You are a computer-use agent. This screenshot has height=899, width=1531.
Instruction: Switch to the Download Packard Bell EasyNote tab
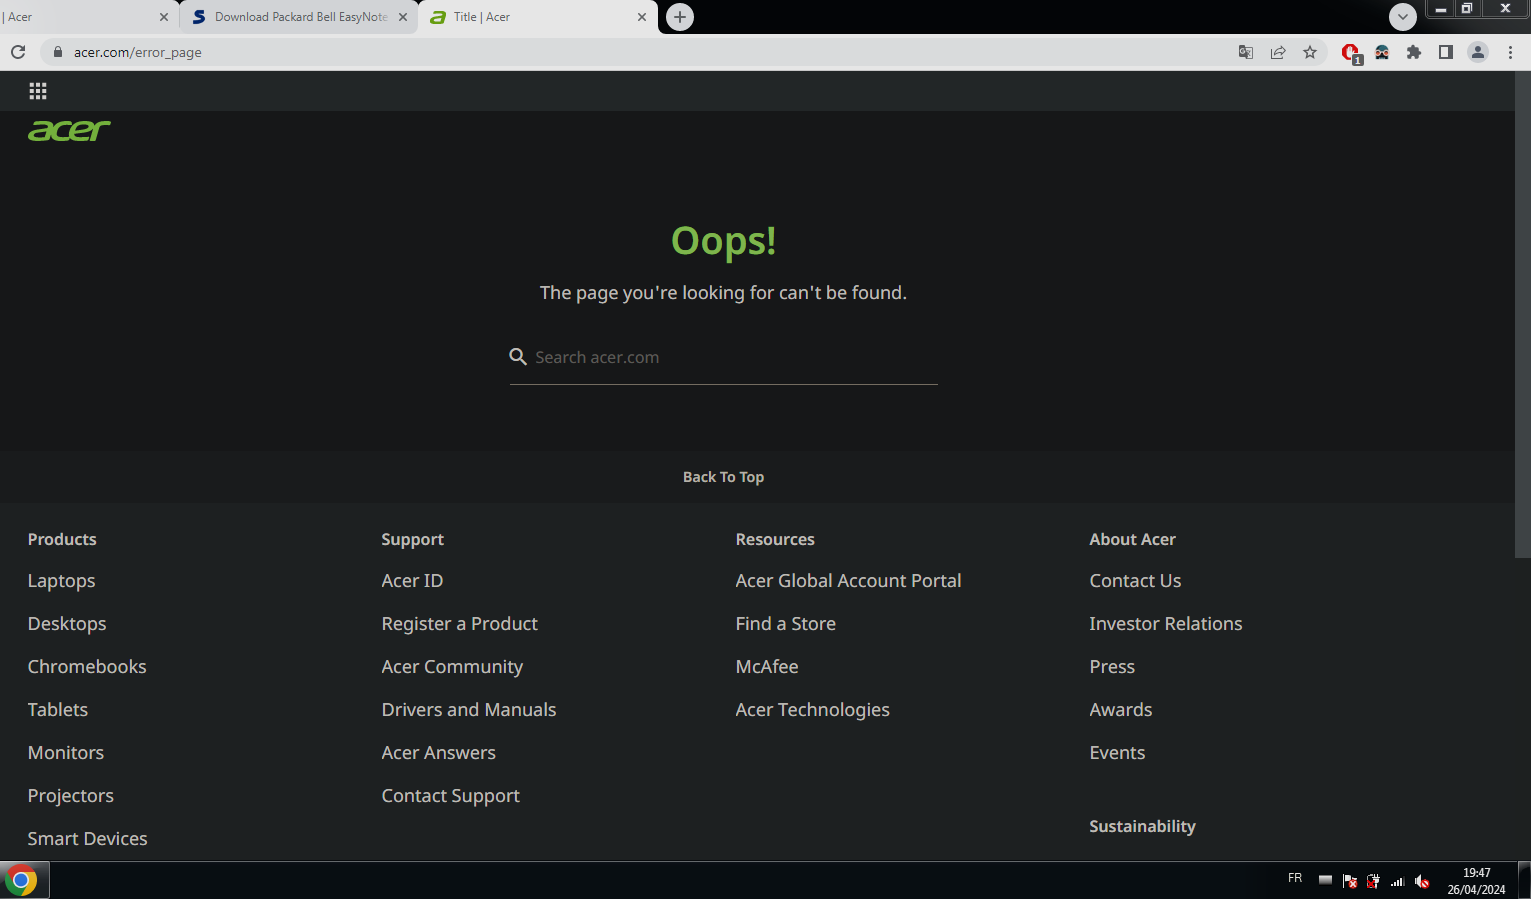299,17
